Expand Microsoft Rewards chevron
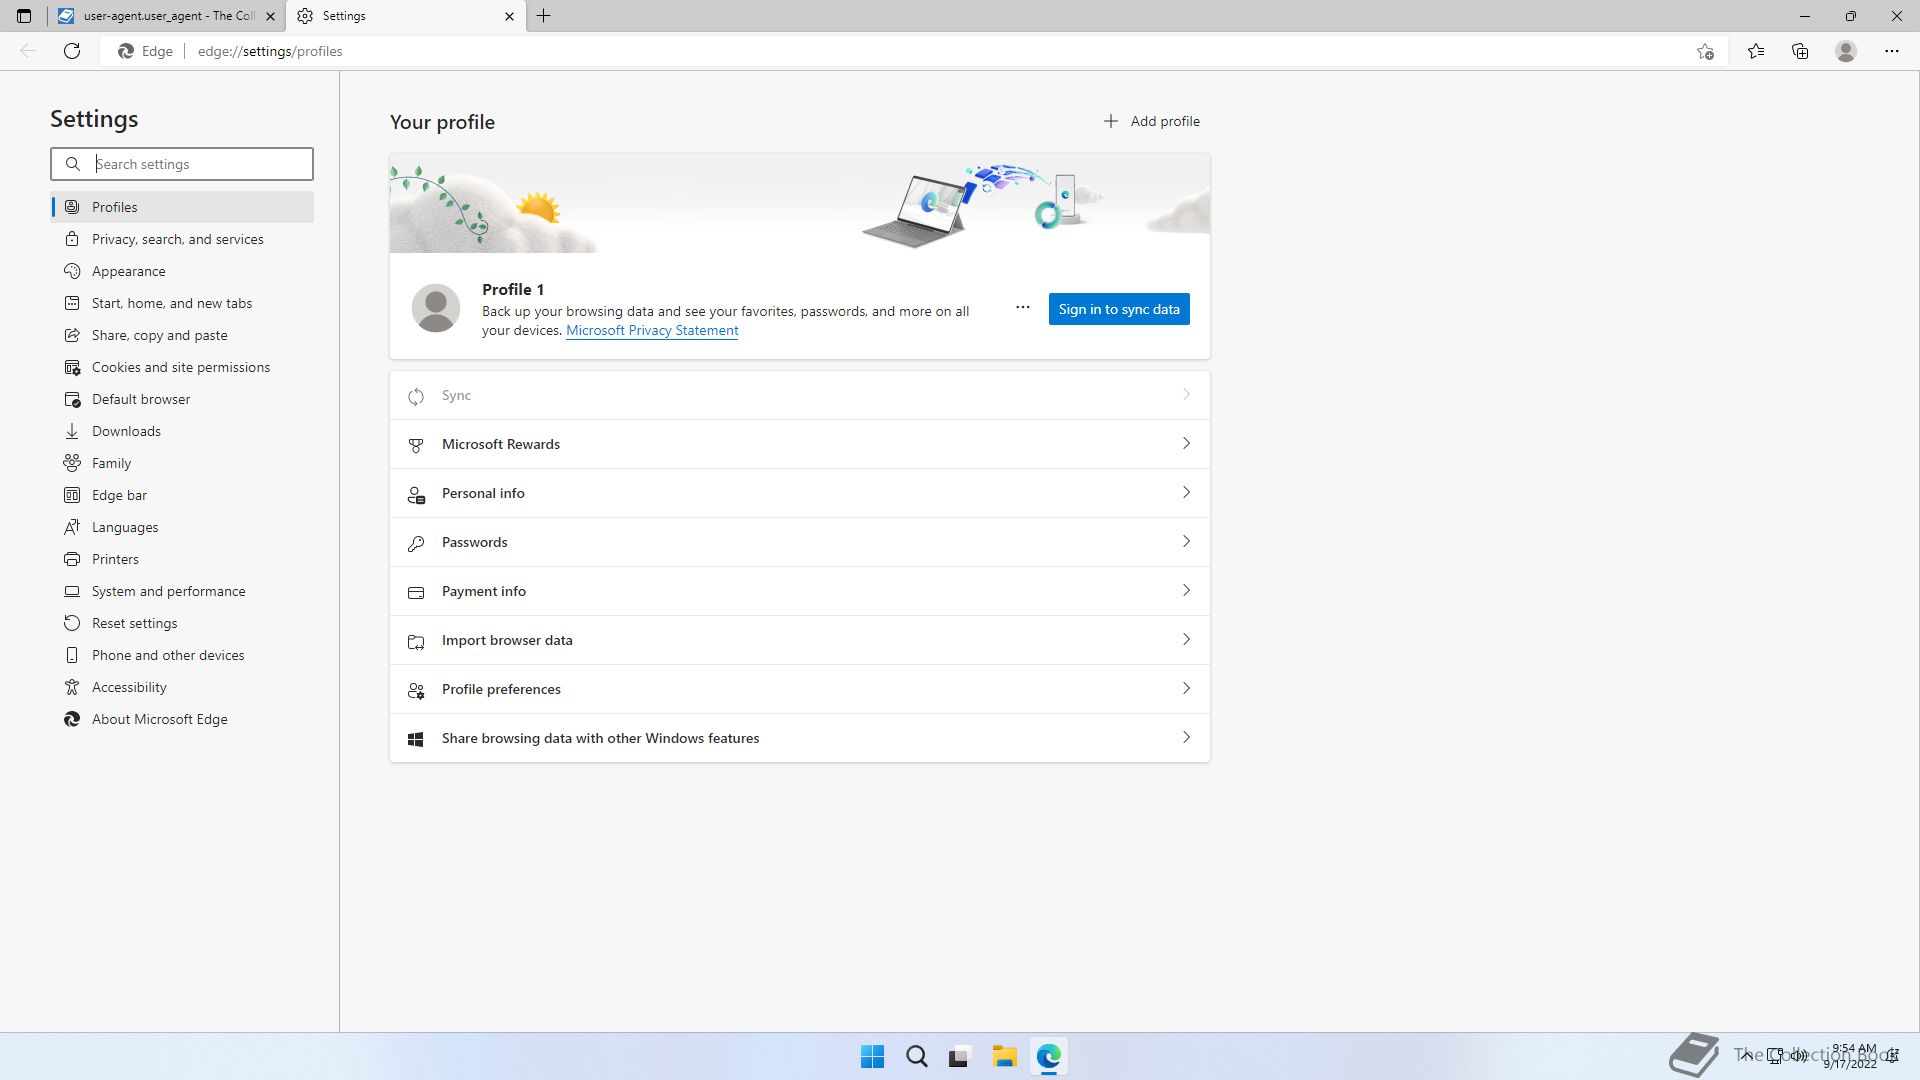This screenshot has height=1080, width=1920. tap(1186, 443)
